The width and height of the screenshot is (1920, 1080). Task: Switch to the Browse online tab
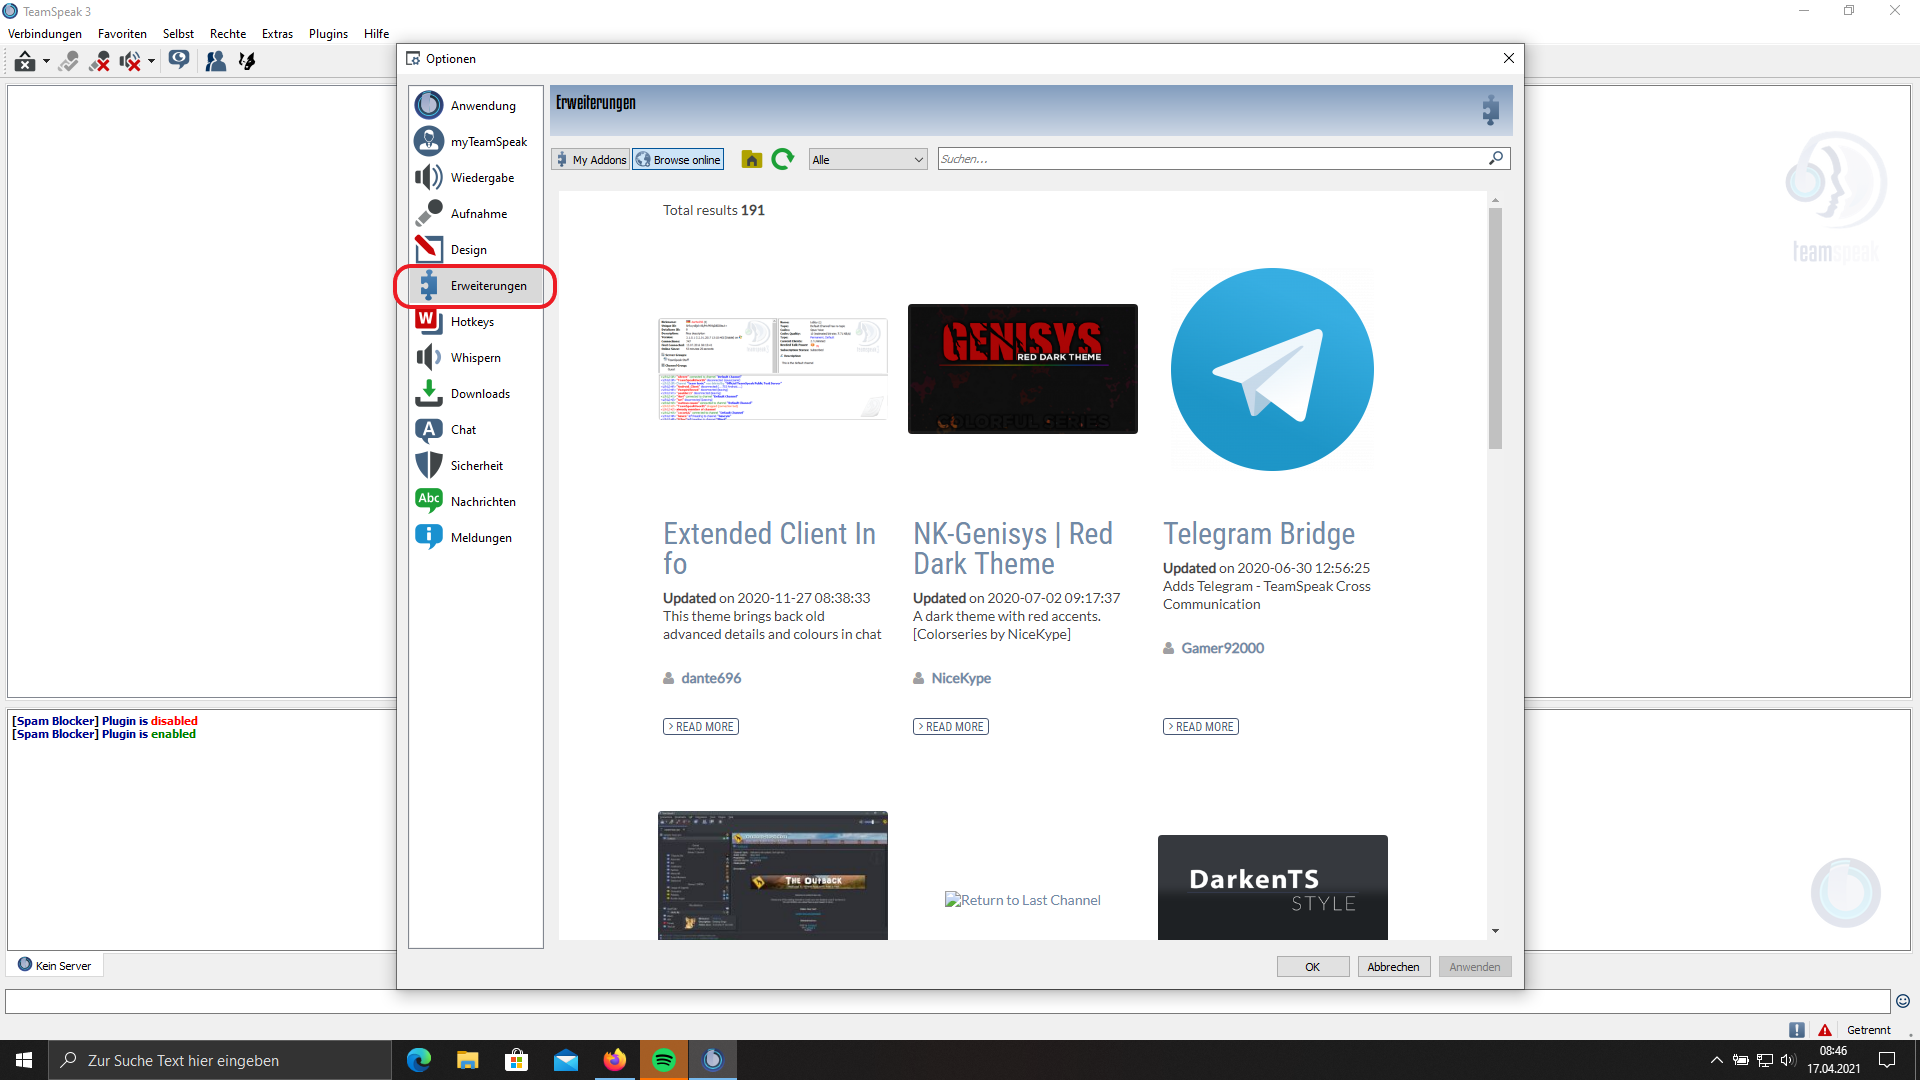678,159
